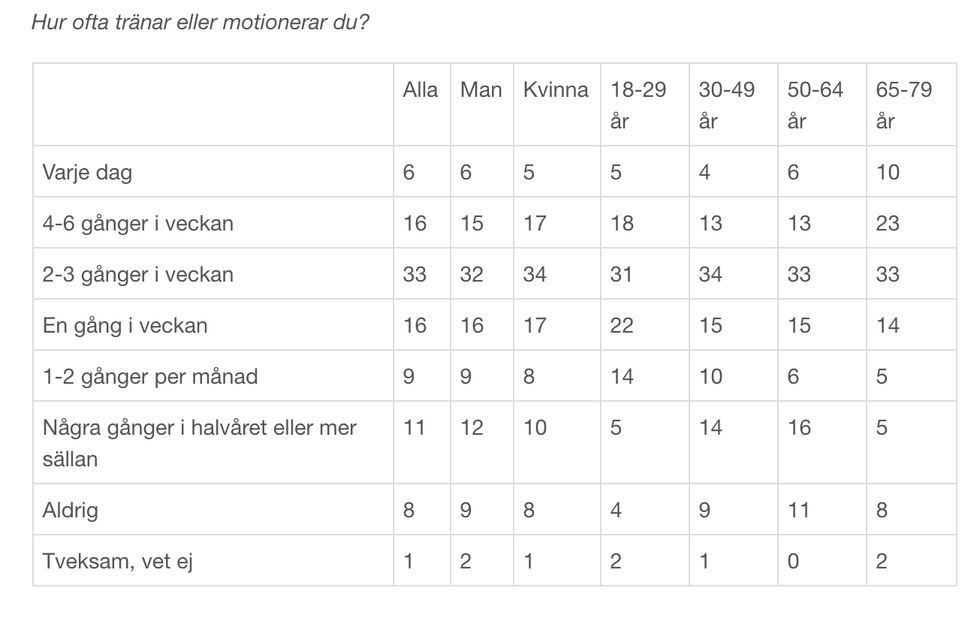Viewport: 980px width, 621px height.
Task: Select the 18-29 år value for En gång i veckan
Action: click(x=622, y=325)
